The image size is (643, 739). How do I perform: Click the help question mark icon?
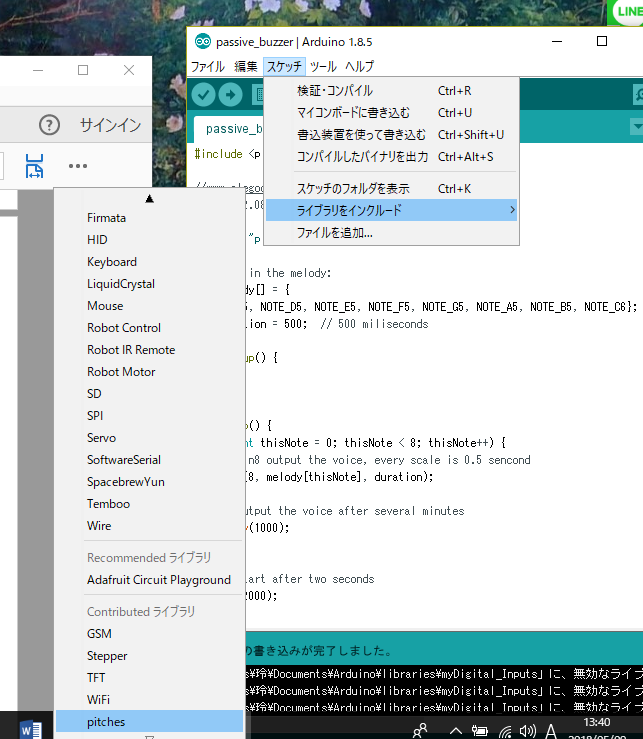(x=49, y=125)
